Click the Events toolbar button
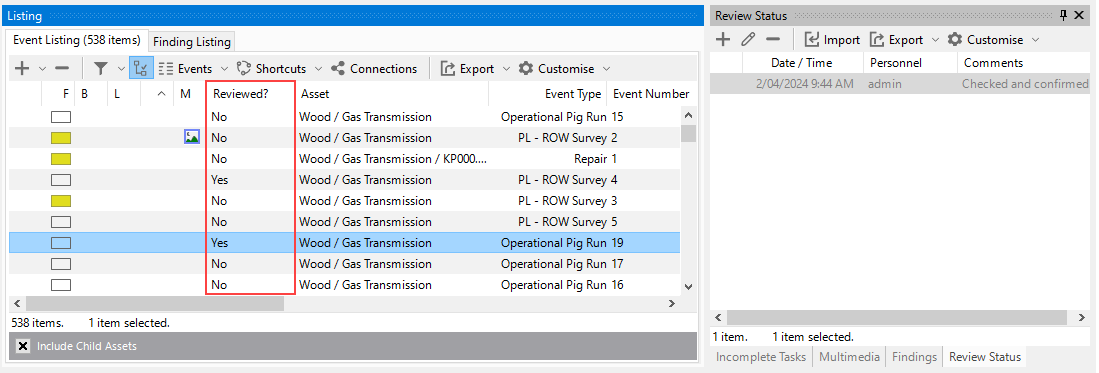 click(185, 69)
